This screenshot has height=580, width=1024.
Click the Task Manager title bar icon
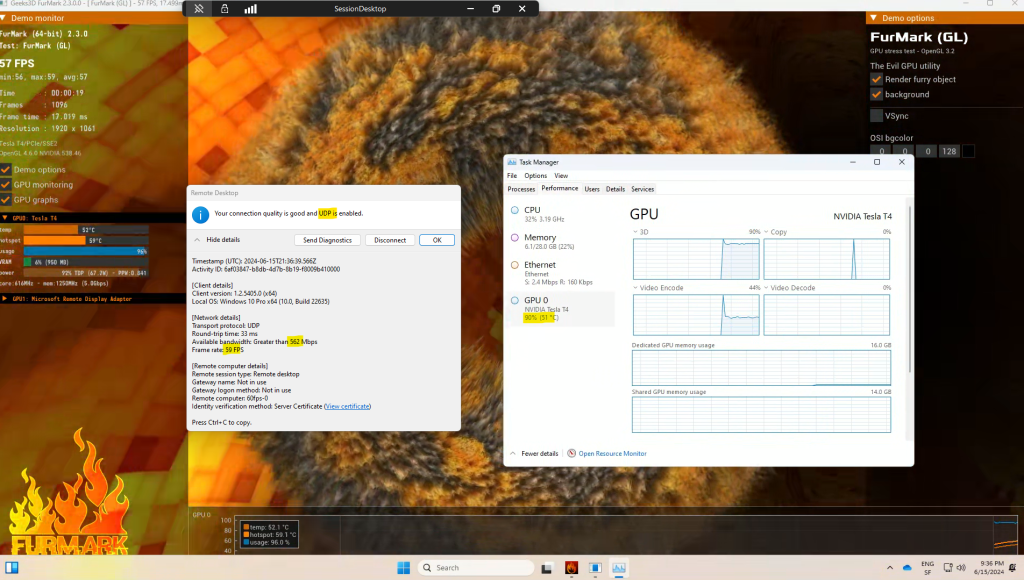(512, 162)
